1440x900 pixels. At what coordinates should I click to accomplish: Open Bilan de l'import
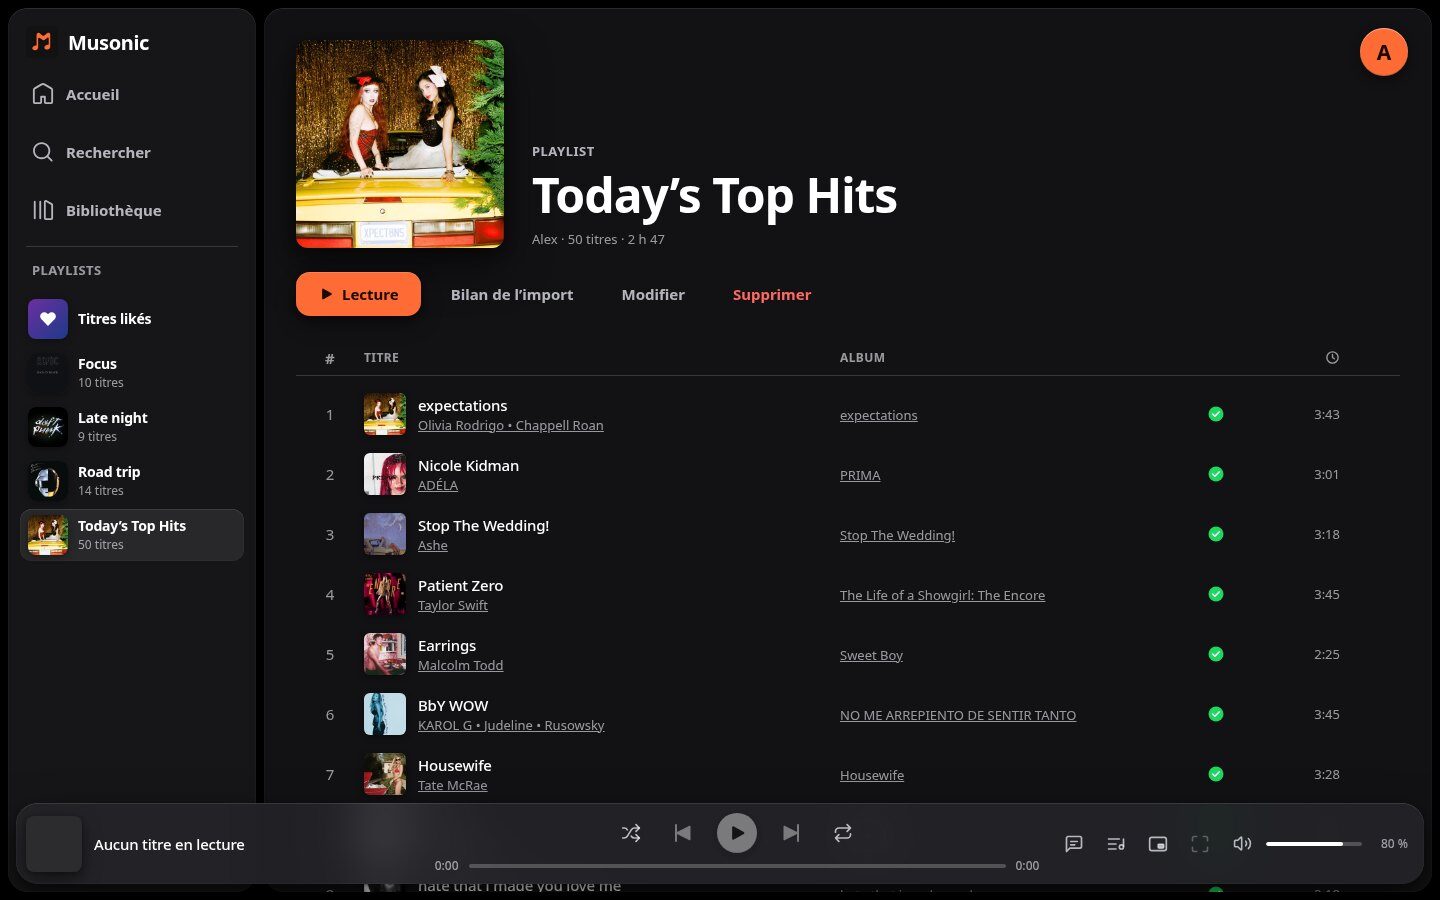(512, 295)
